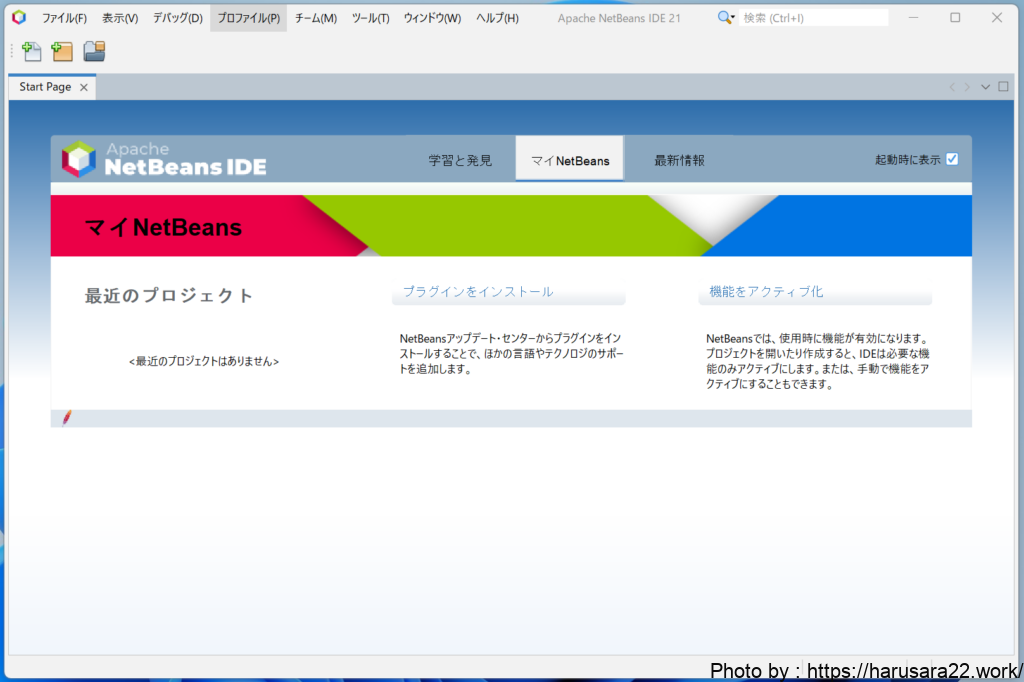Open the ファイル(F) menu
The width and height of the screenshot is (1024, 682).
click(64, 18)
